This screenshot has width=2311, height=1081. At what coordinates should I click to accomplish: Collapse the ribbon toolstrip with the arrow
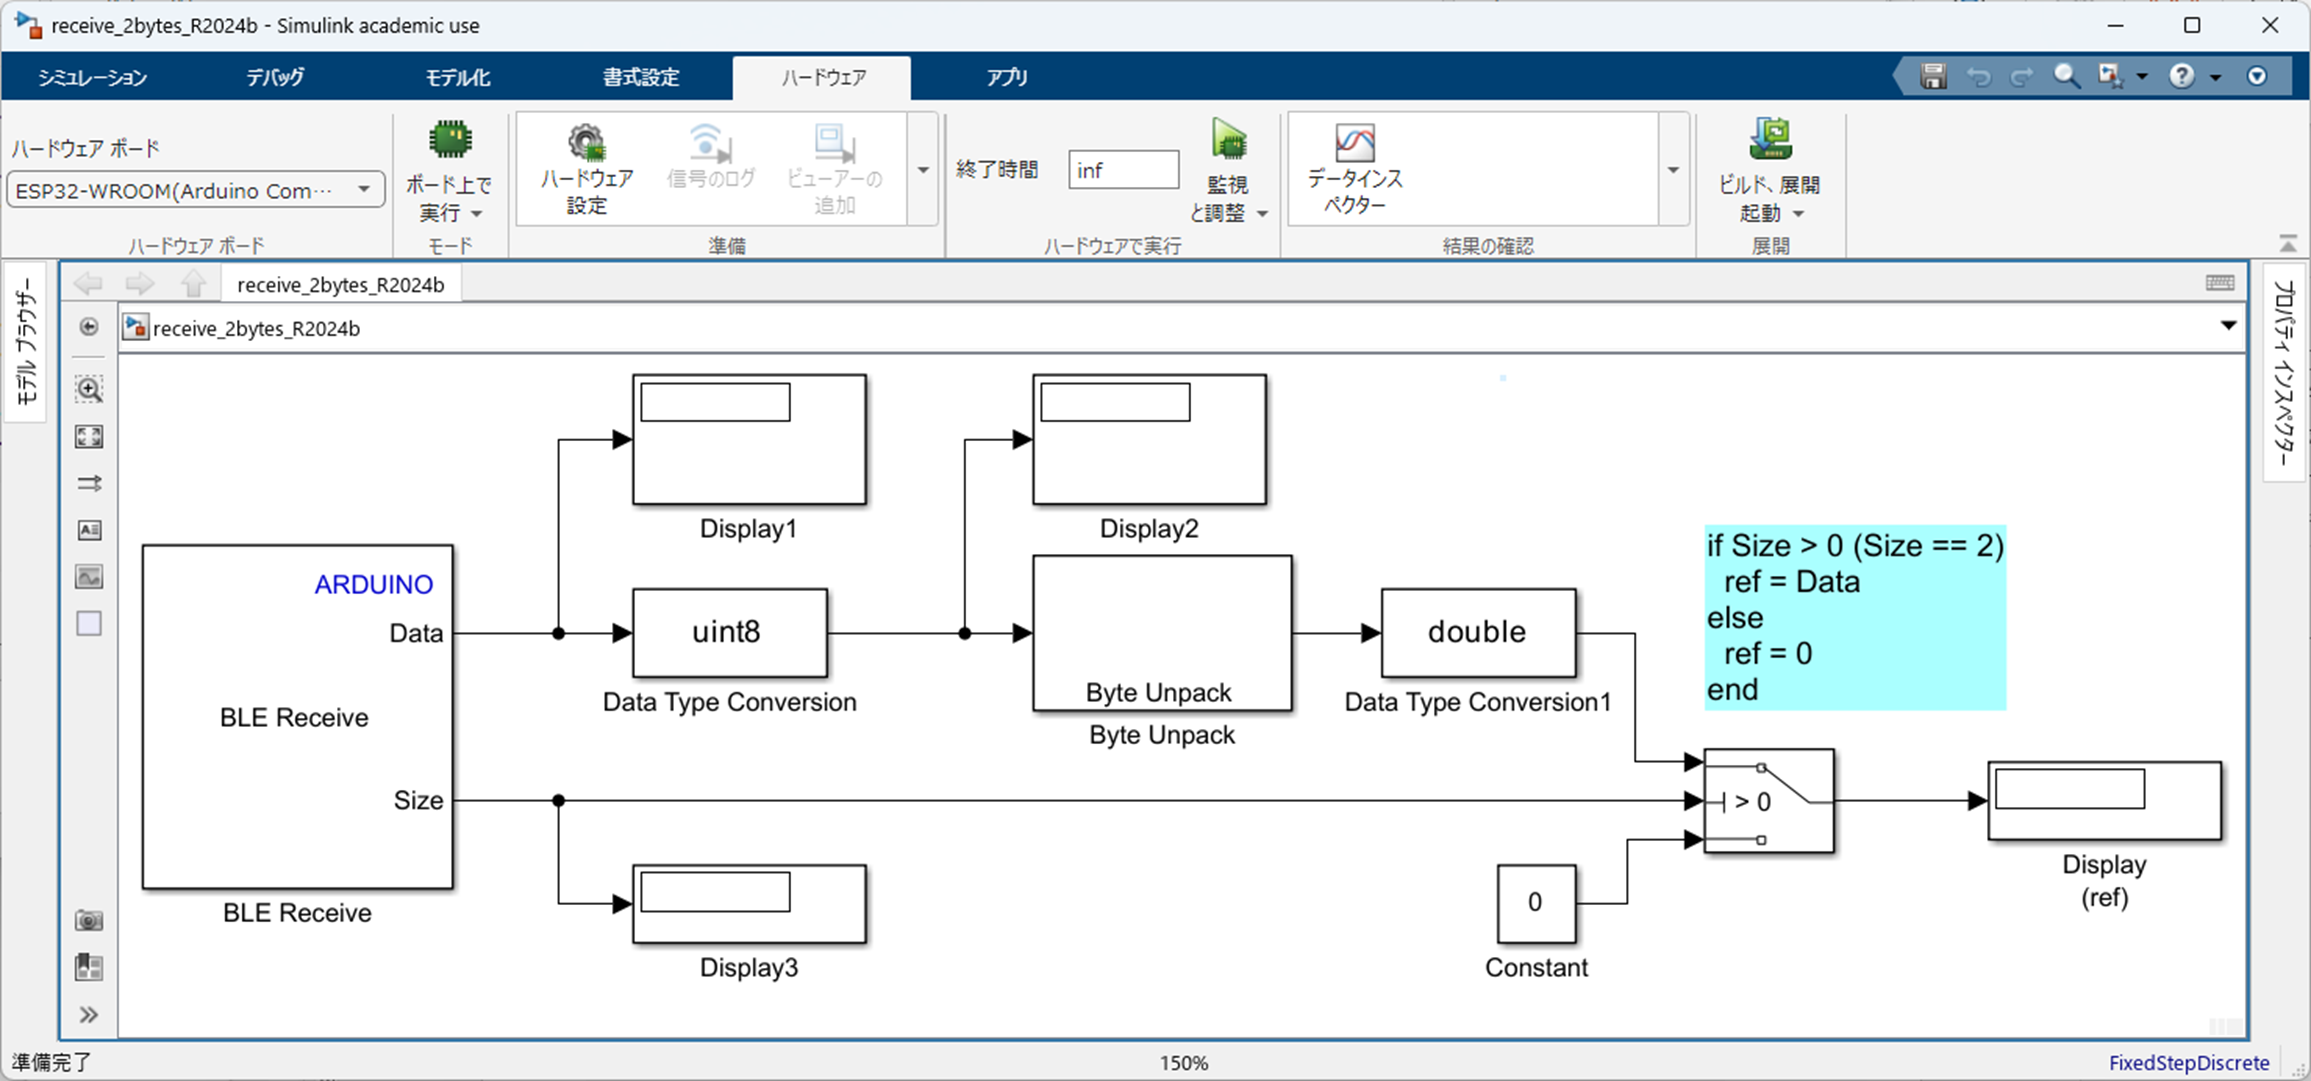point(2288,244)
